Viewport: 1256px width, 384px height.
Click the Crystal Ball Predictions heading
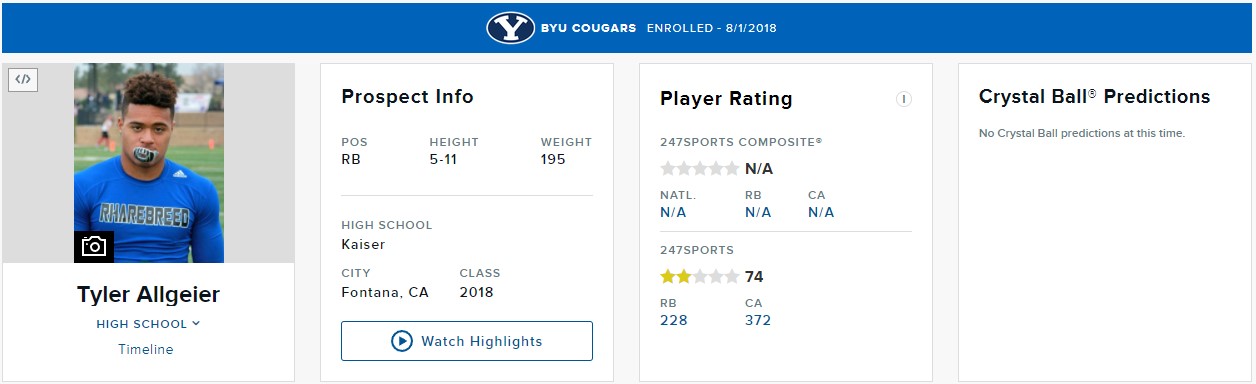(x=1094, y=97)
